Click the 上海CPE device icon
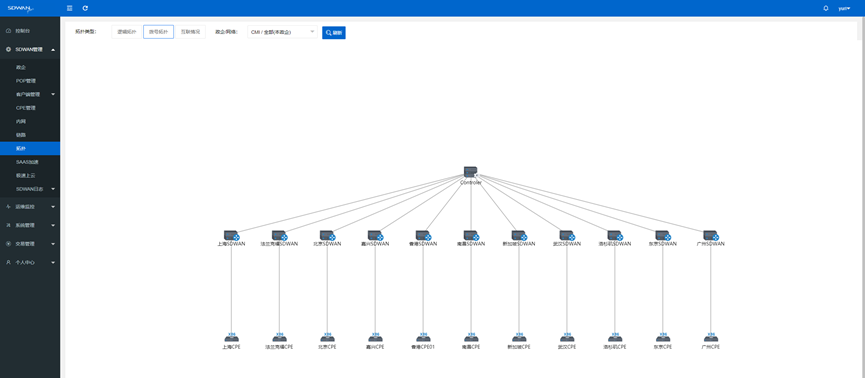 pos(231,338)
